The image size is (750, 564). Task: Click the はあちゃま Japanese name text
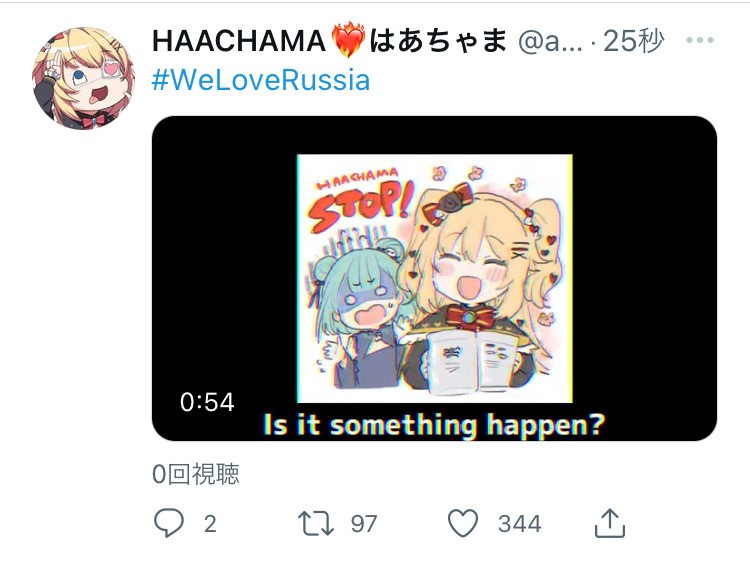click(x=438, y=41)
